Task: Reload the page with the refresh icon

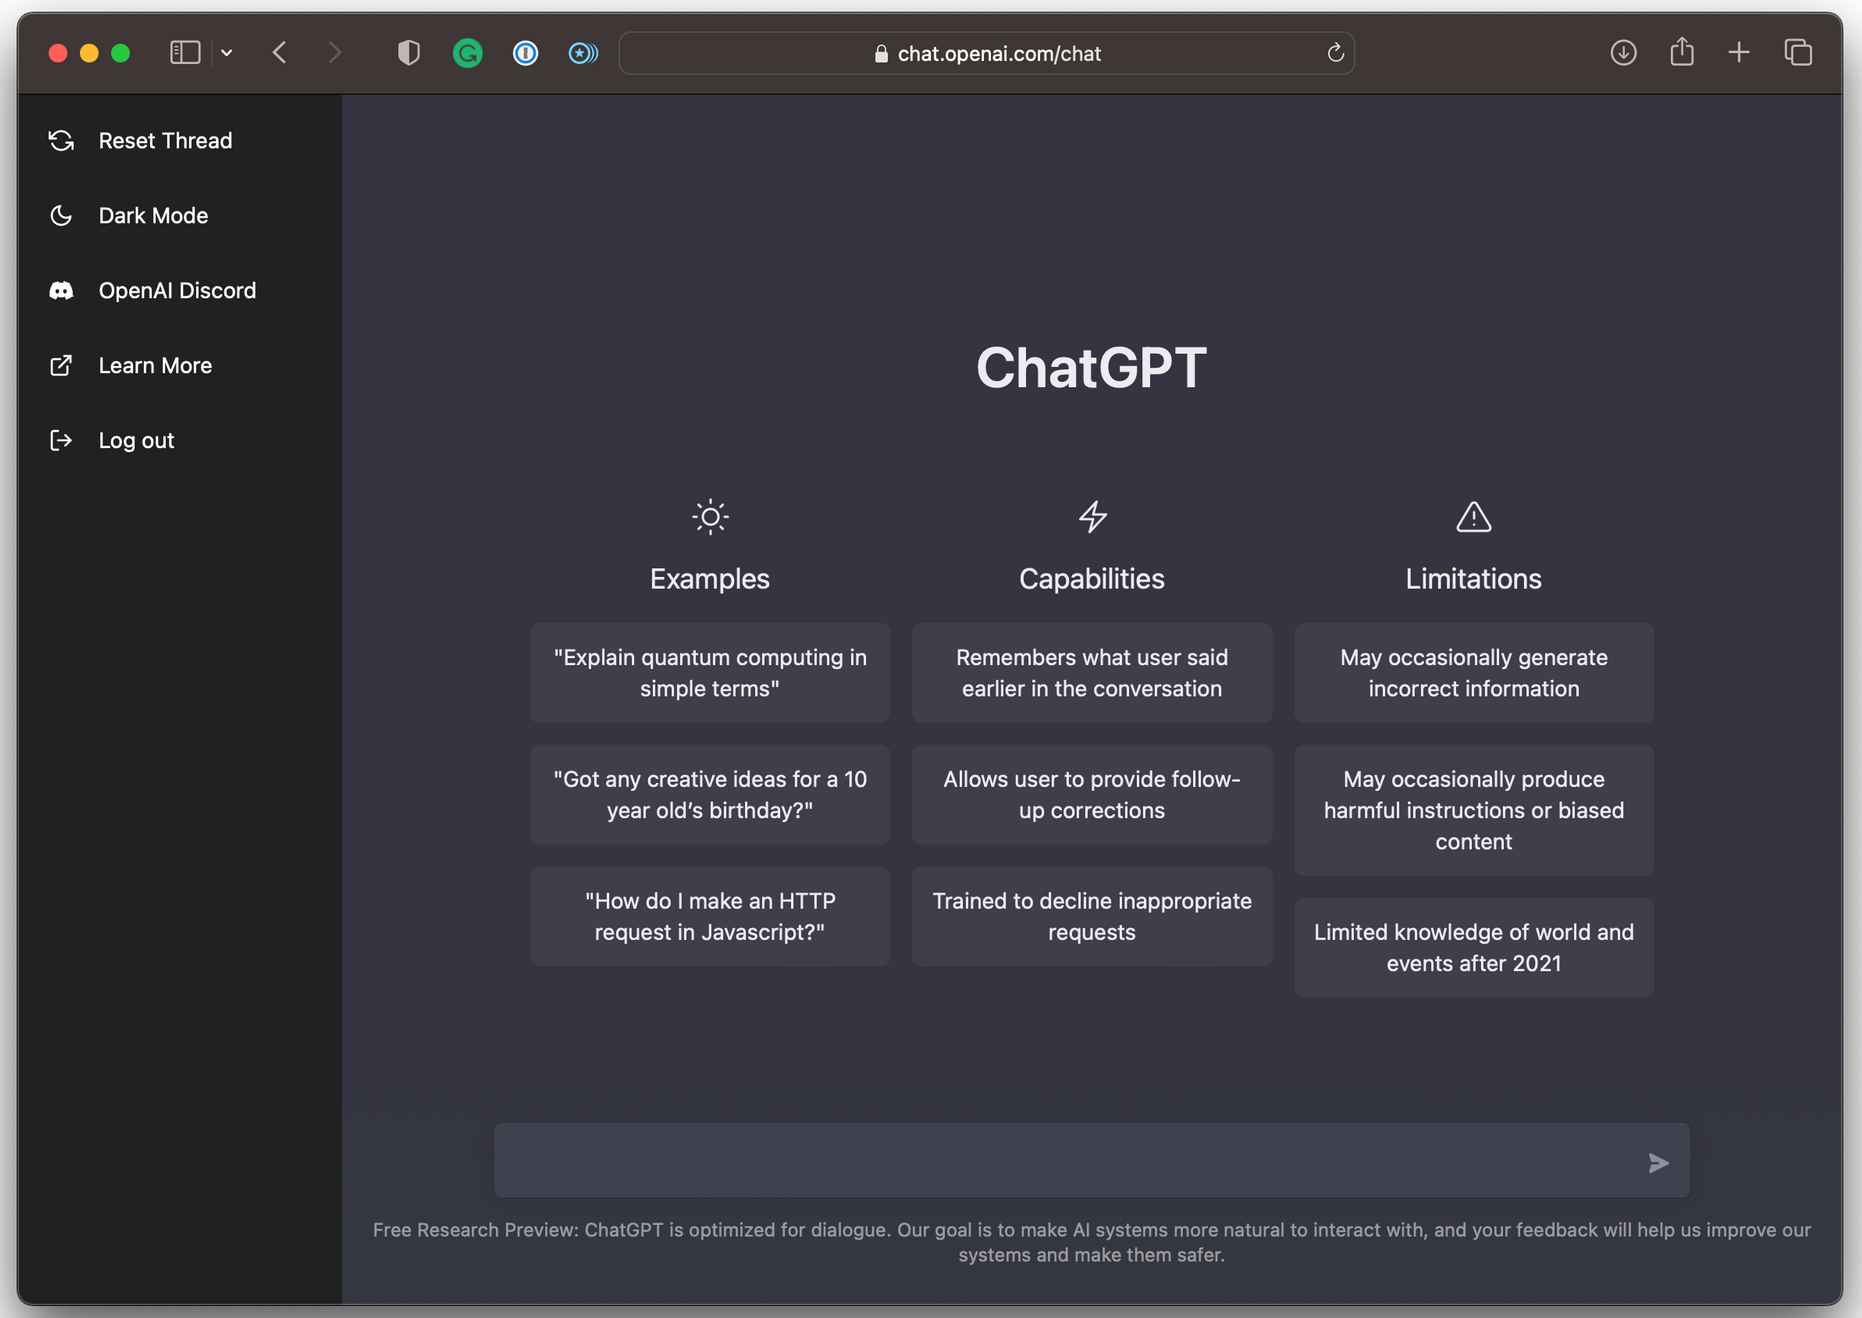Action: pos(1335,53)
